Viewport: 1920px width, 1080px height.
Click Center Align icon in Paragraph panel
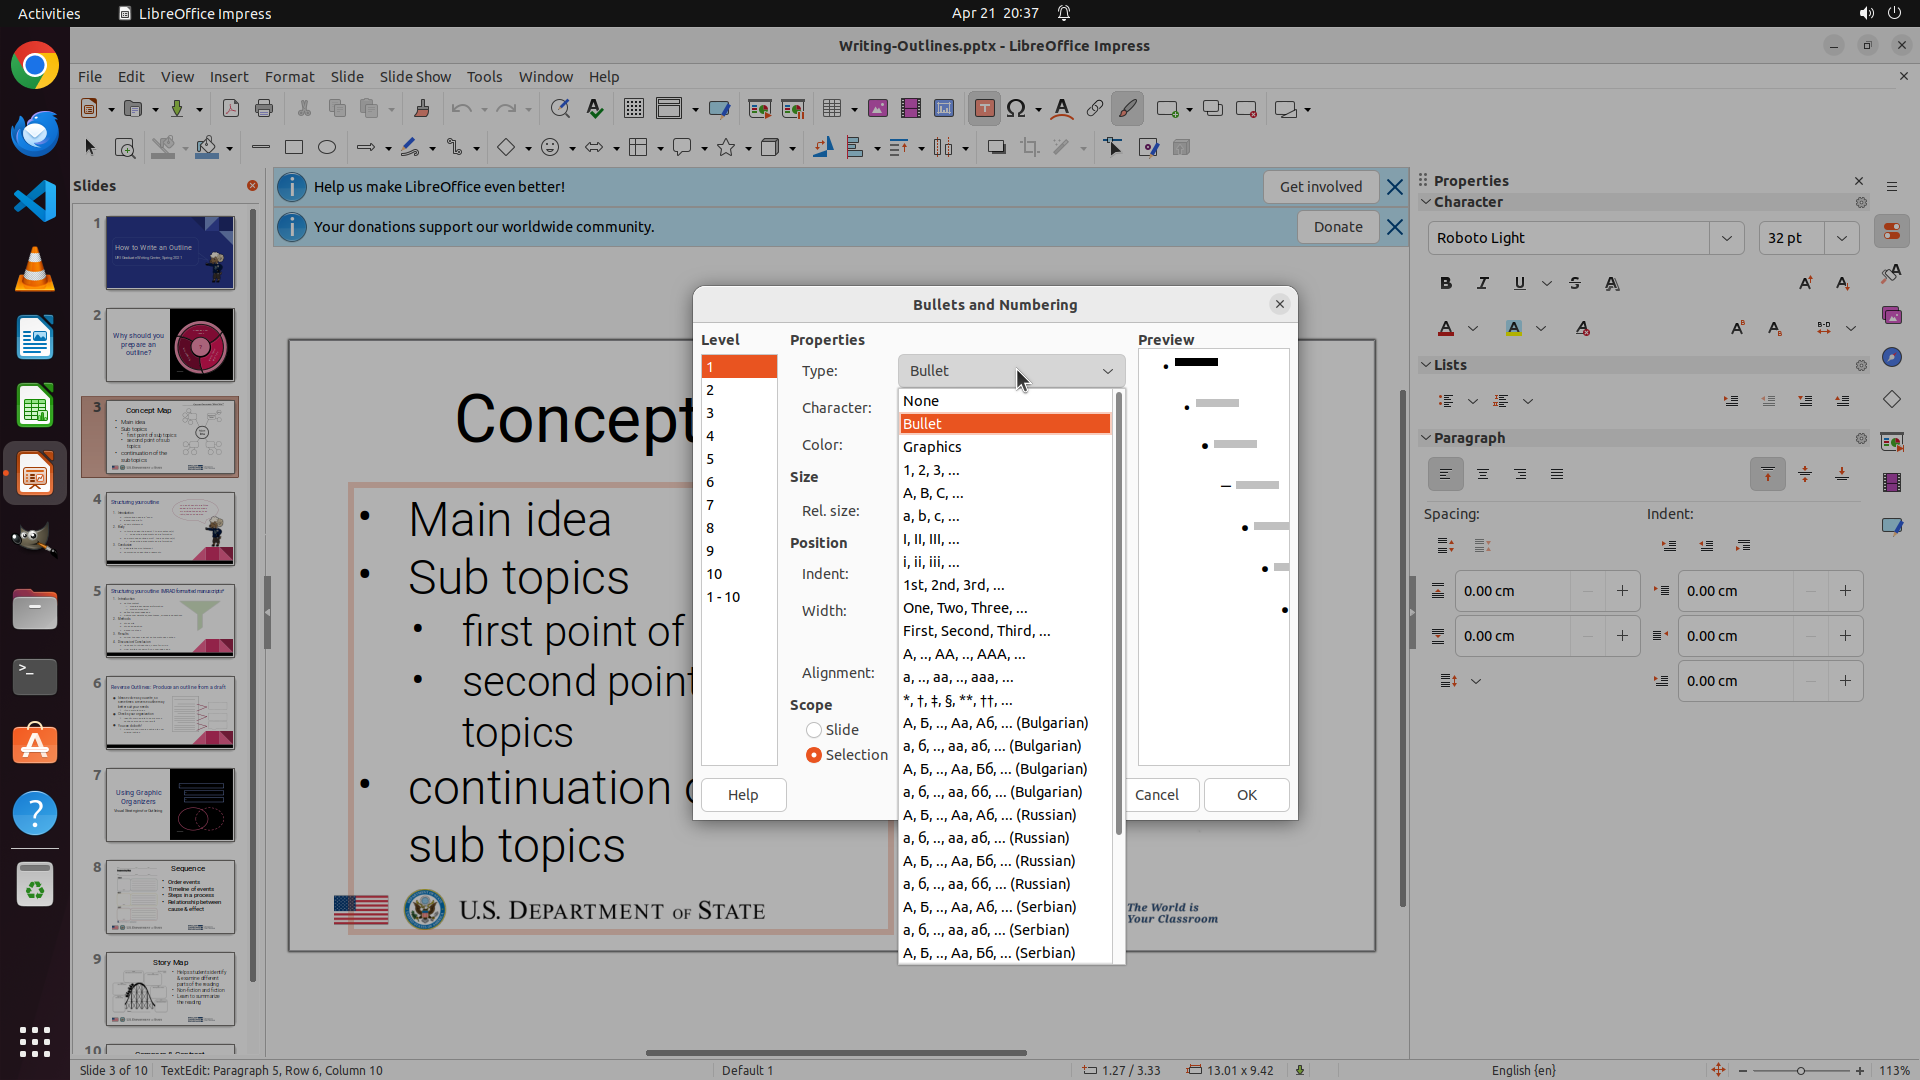tap(1483, 475)
